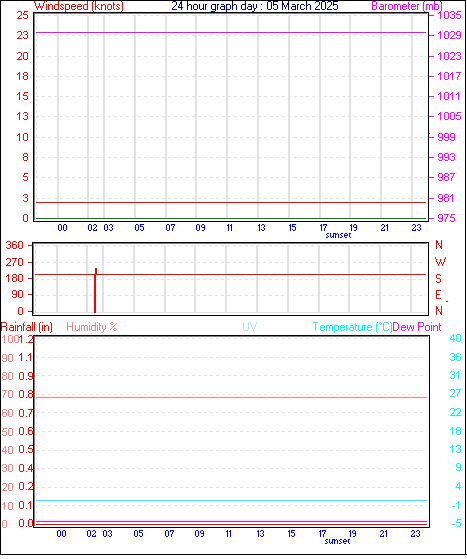Click the red wind direction spike
This screenshot has width=467, height=559.
click(x=95, y=291)
